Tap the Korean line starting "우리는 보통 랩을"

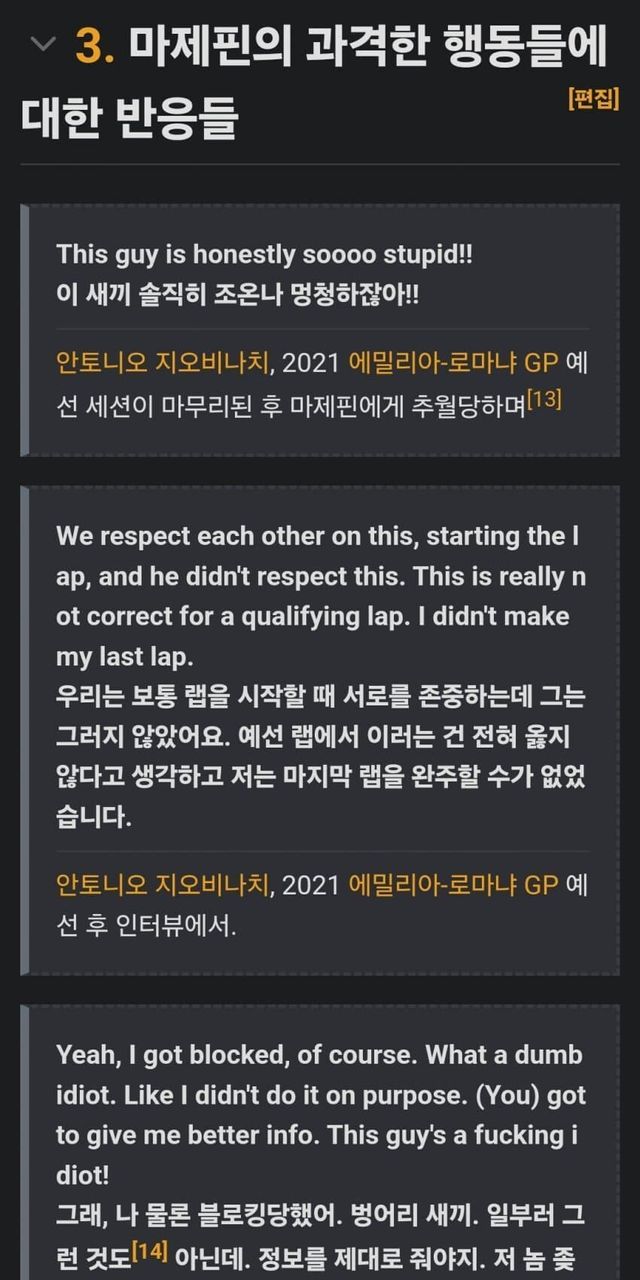pos(320,698)
